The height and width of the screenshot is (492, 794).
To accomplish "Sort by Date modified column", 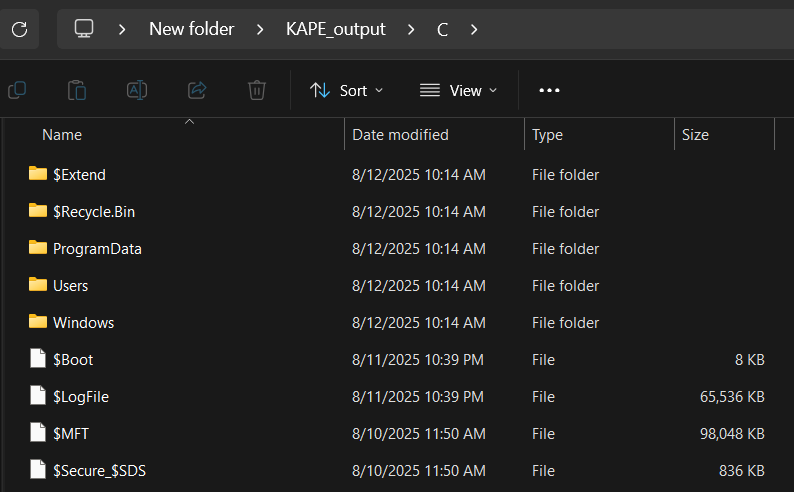I will 400,135.
